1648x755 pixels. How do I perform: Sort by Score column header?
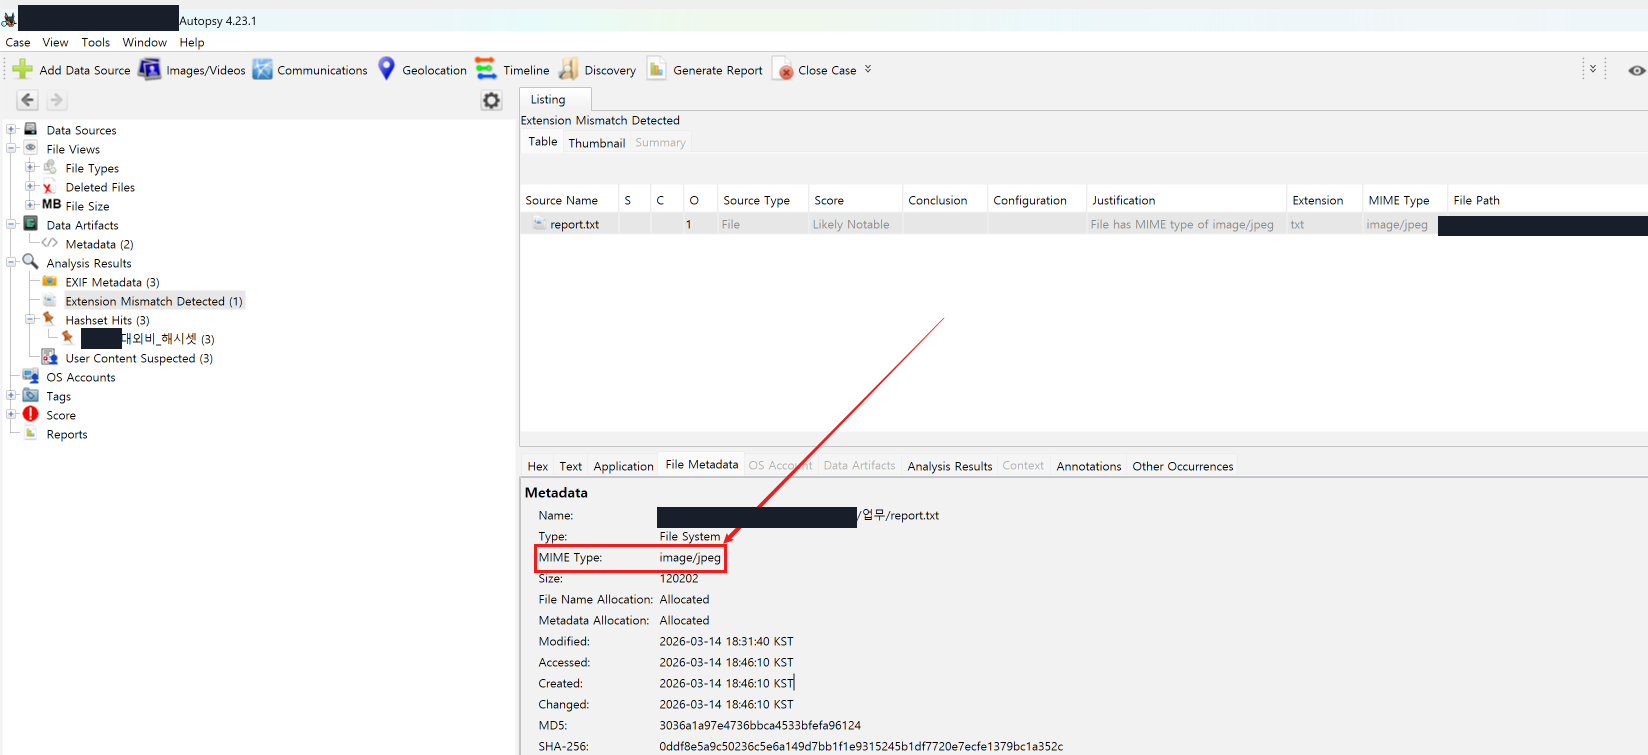coord(856,200)
